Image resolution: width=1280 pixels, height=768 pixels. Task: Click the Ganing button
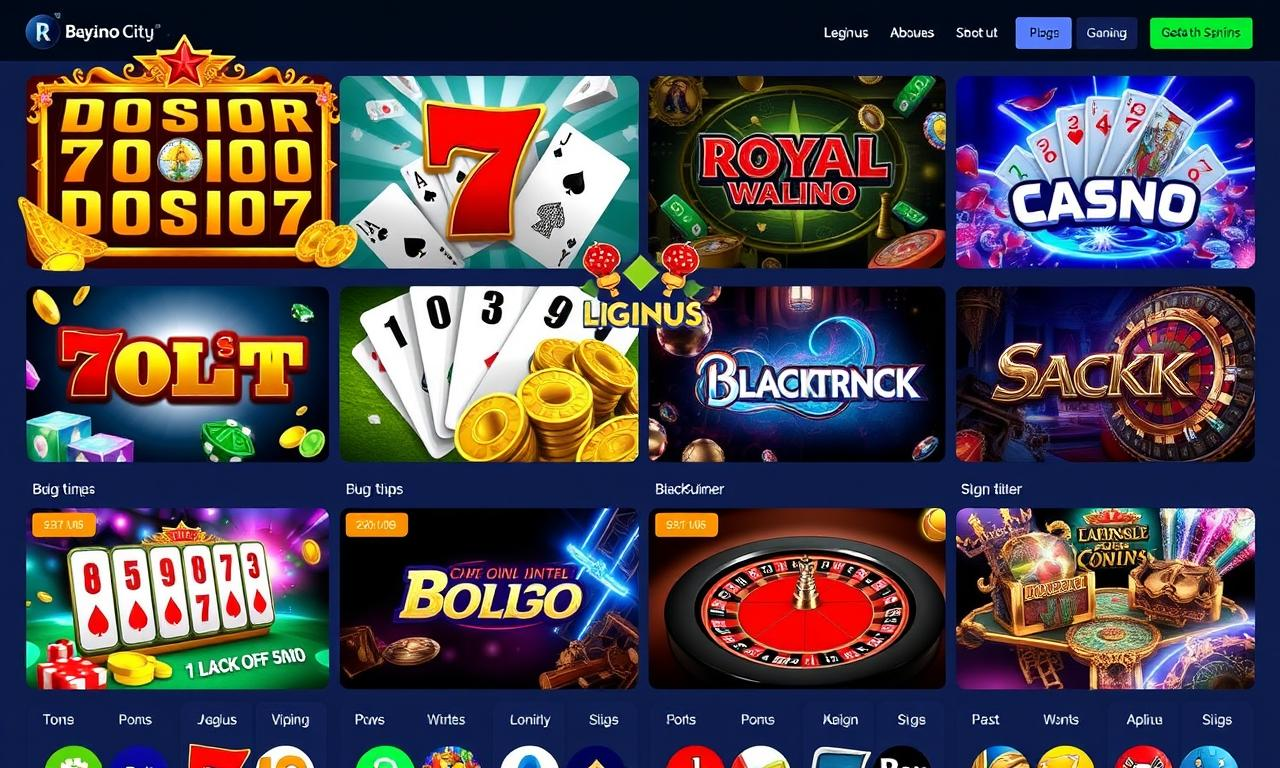1107,33
